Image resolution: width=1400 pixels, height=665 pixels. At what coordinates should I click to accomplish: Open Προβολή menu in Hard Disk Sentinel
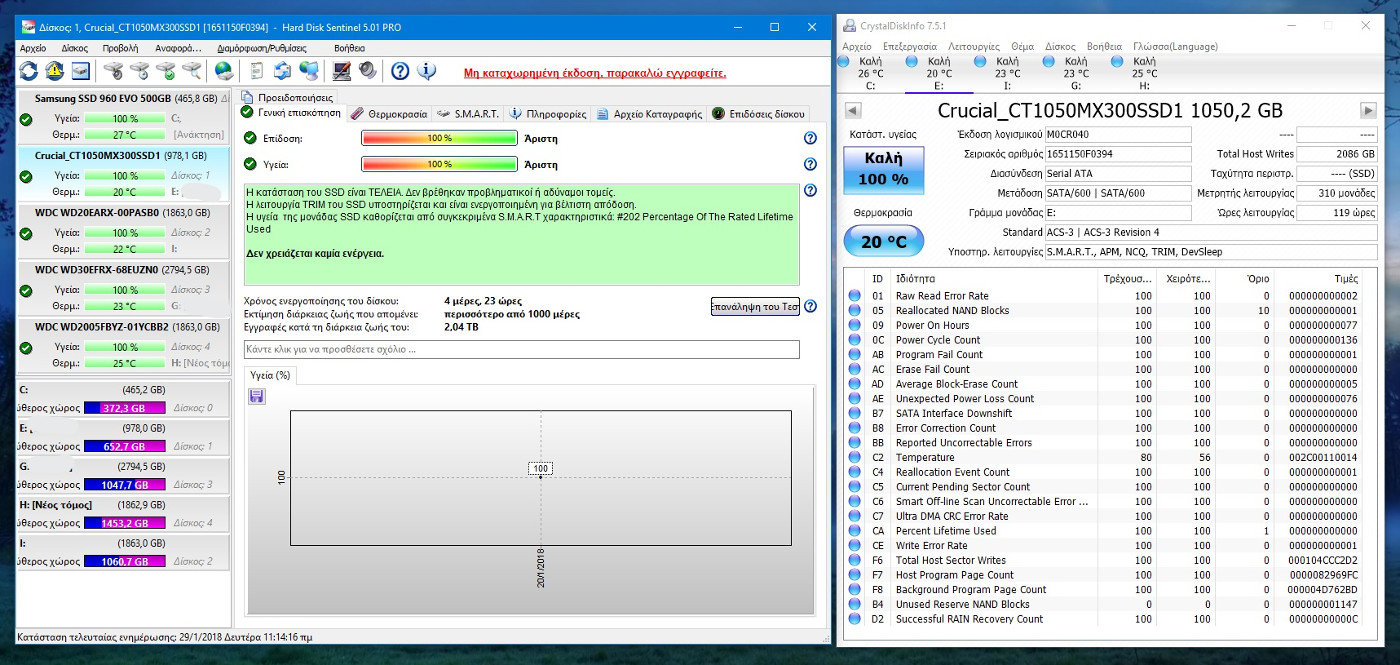[x=121, y=47]
